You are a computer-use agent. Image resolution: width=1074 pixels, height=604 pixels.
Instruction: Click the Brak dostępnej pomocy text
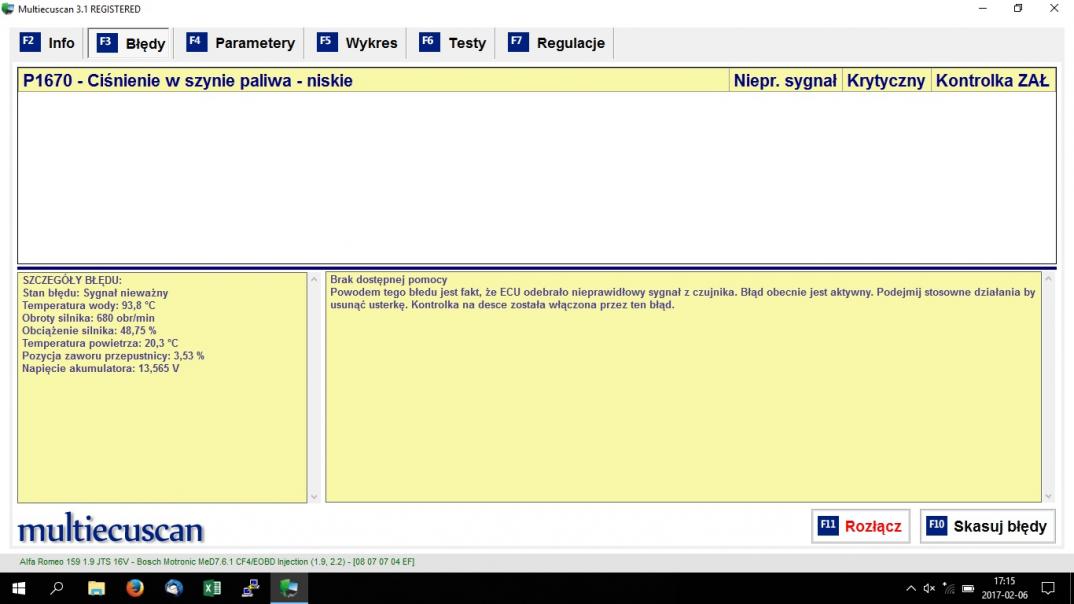click(x=388, y=279)
